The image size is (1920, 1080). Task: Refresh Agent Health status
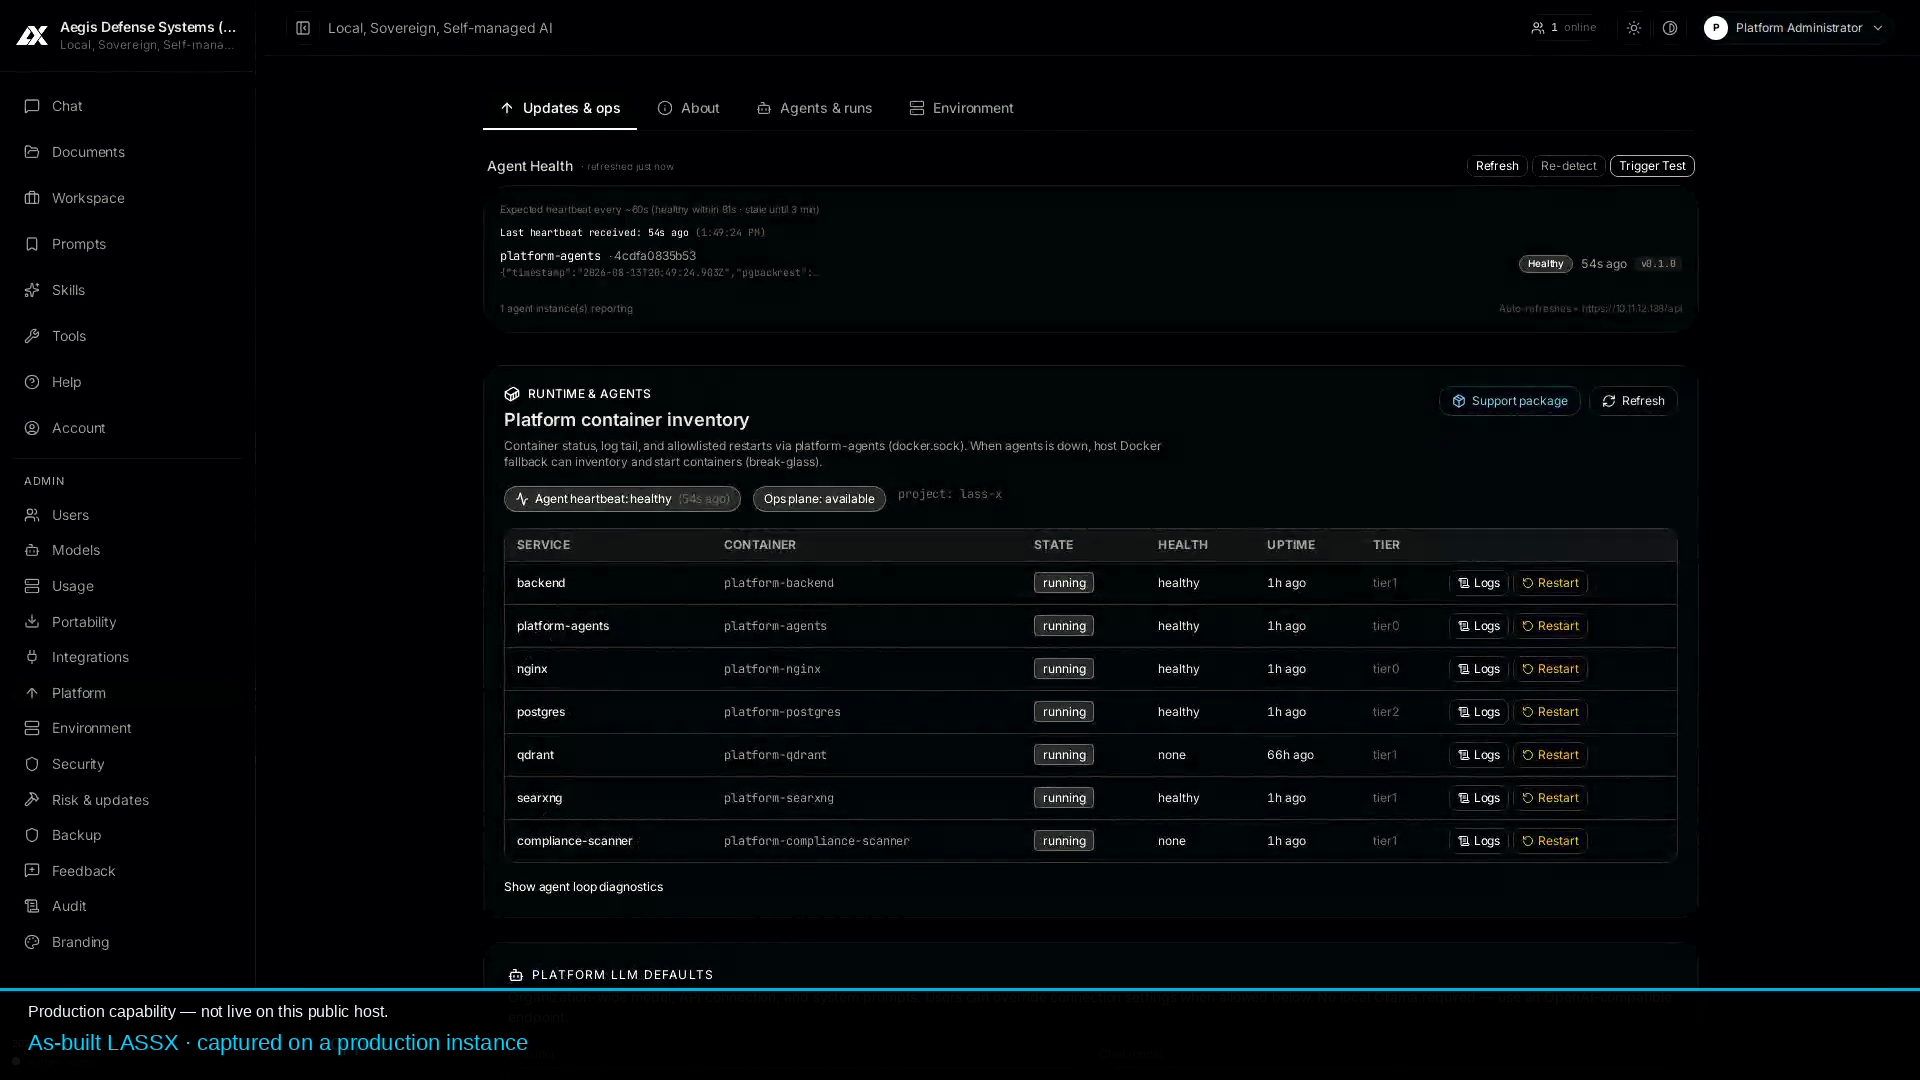tap(1497, 166)
